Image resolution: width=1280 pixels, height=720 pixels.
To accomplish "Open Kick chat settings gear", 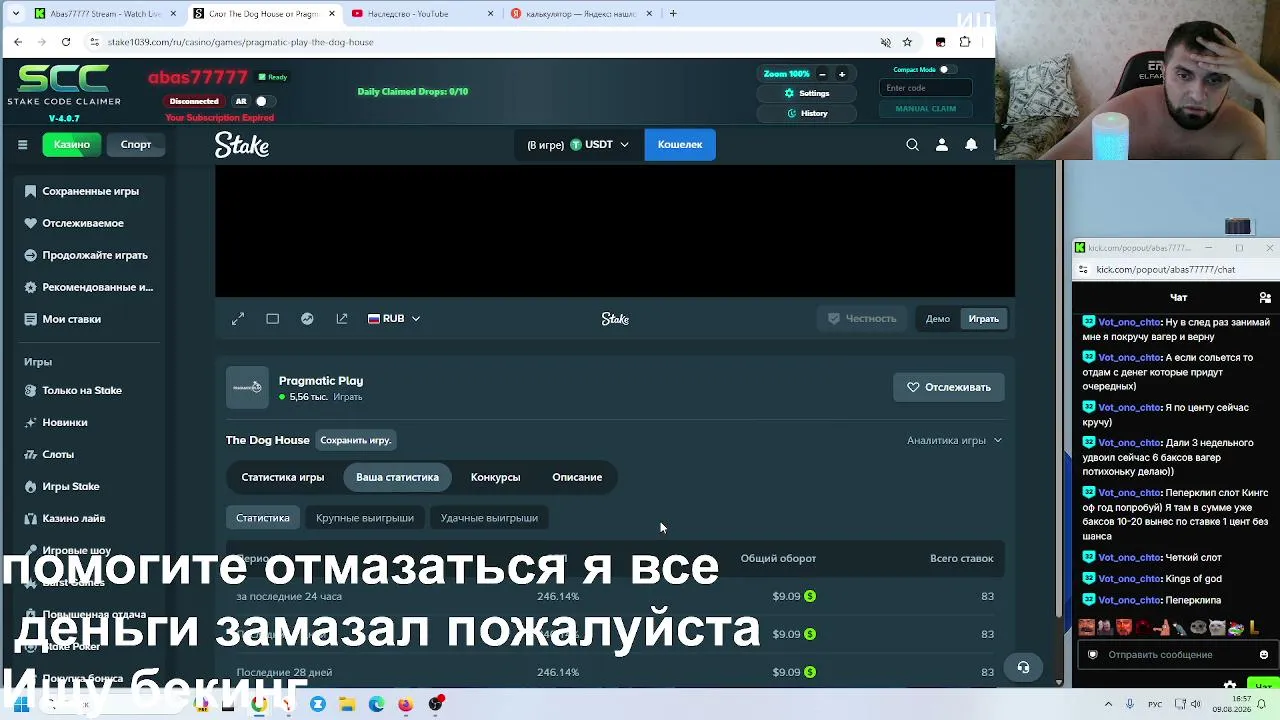I will (x=1230, y=686).
